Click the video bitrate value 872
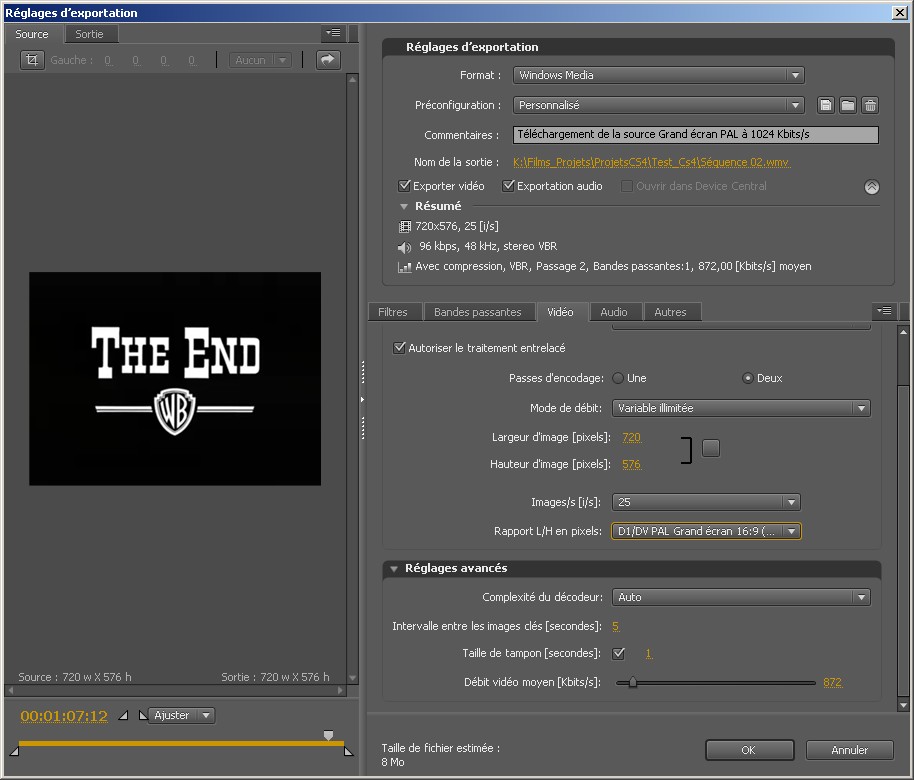The image size is (914, 780). point(832,682)
